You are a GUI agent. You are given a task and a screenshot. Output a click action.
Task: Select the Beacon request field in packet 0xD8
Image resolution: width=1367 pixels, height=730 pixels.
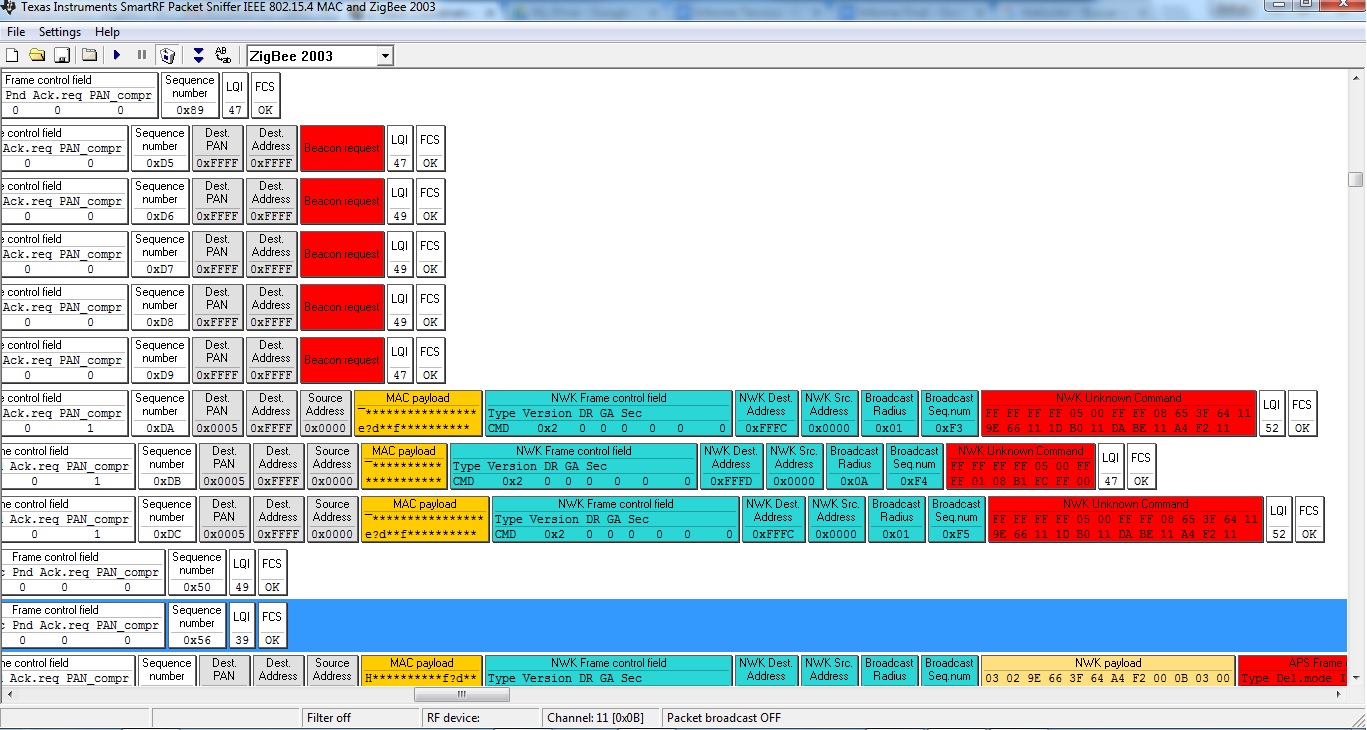[342, 307]
